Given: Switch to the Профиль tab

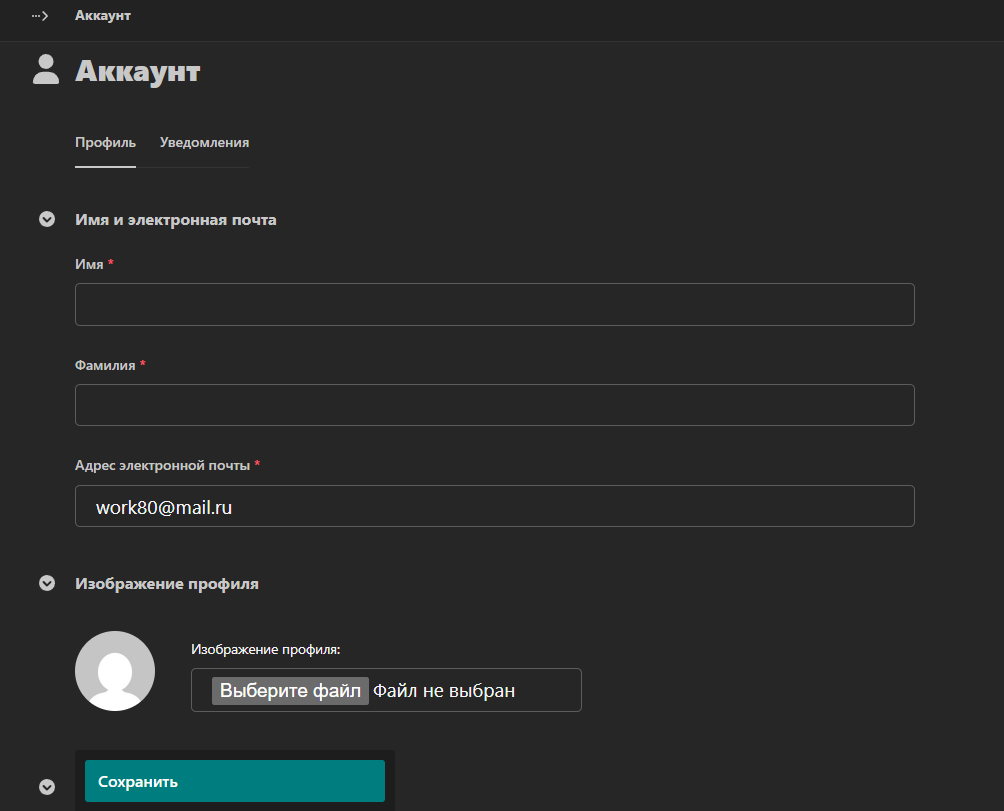Looking at the screenshot, I should click(x=105, y=143).
